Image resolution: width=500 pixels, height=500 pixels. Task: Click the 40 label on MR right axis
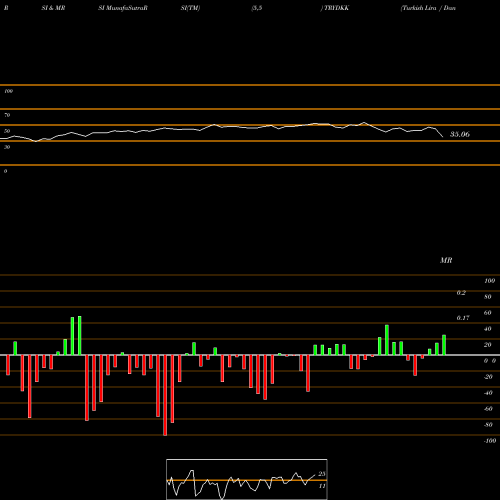pos(488,329)
